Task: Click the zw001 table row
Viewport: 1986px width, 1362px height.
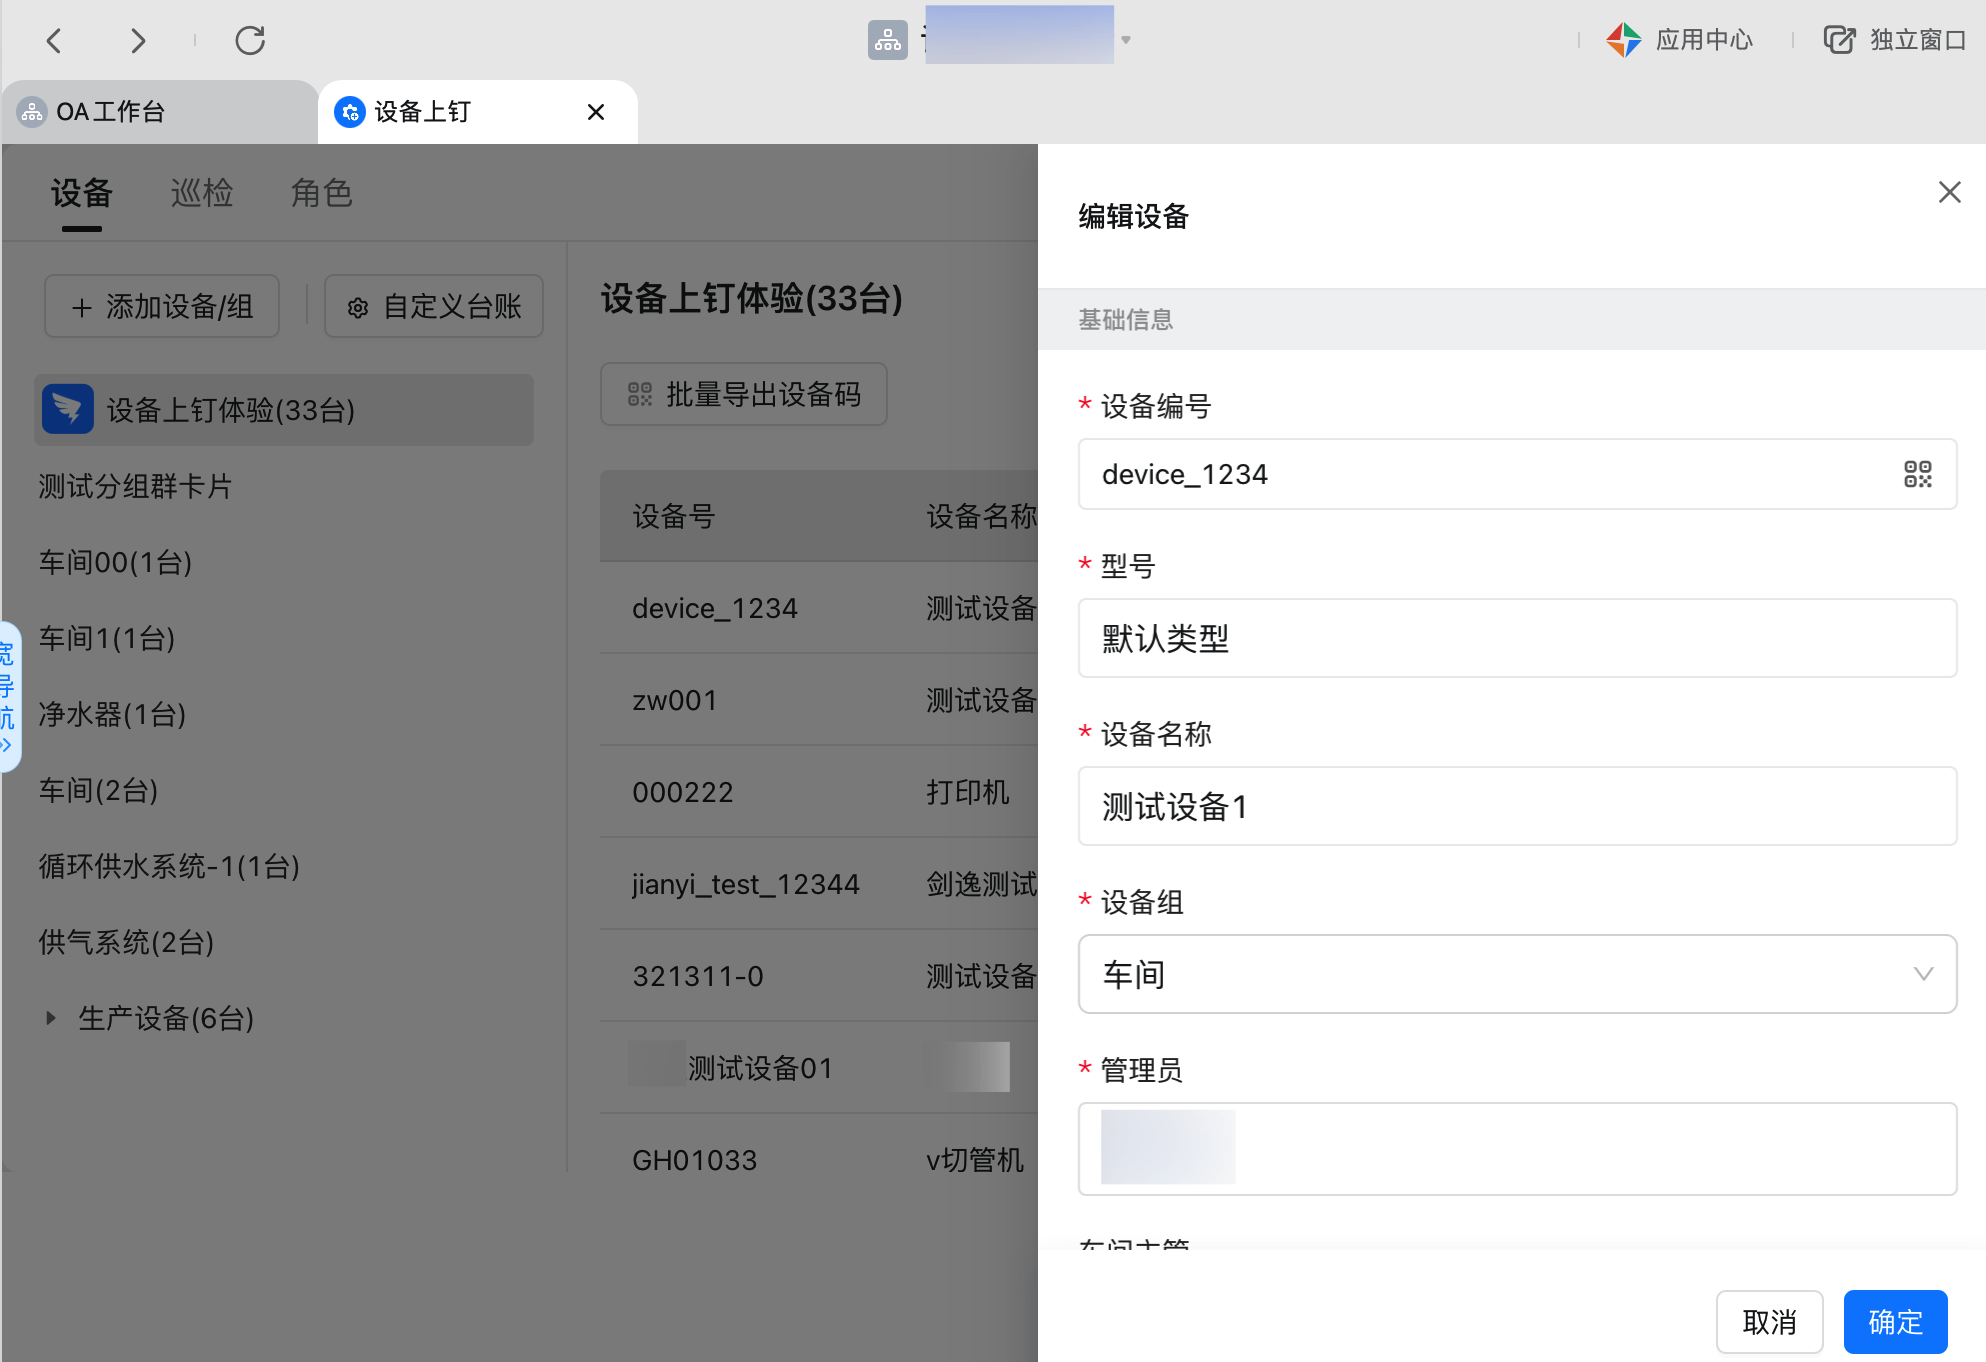Action: tap(819, 700)
